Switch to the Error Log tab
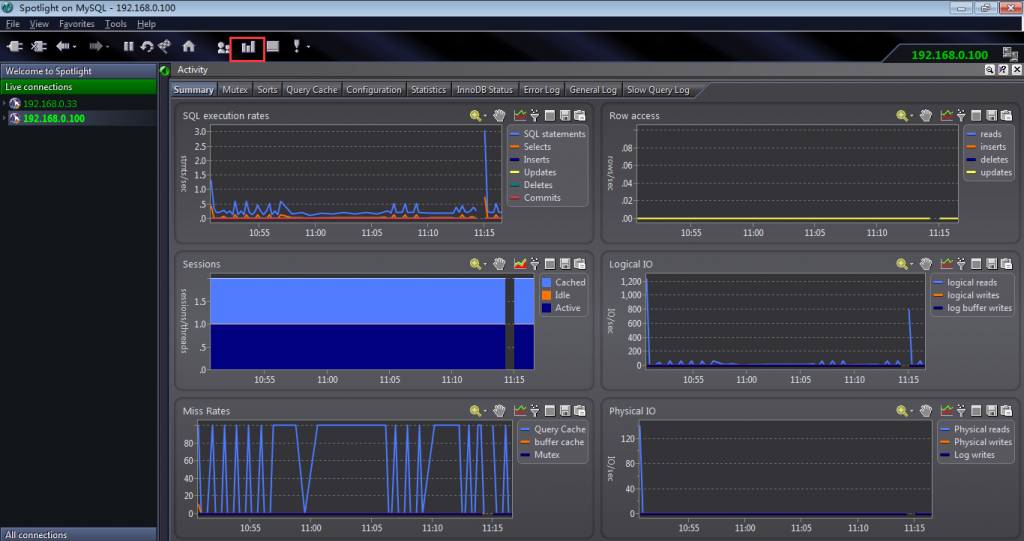Viewport: 1024px width, 541px height. tap(541, 90)
